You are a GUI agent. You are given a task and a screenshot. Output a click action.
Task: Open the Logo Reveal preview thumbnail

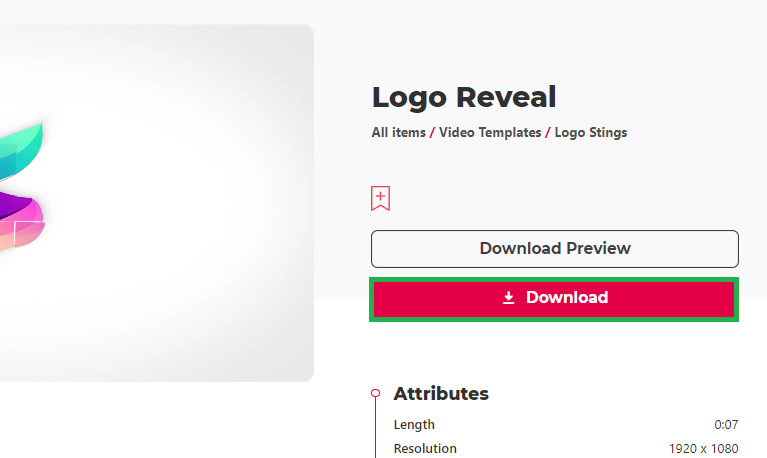(x=157, y=203)
